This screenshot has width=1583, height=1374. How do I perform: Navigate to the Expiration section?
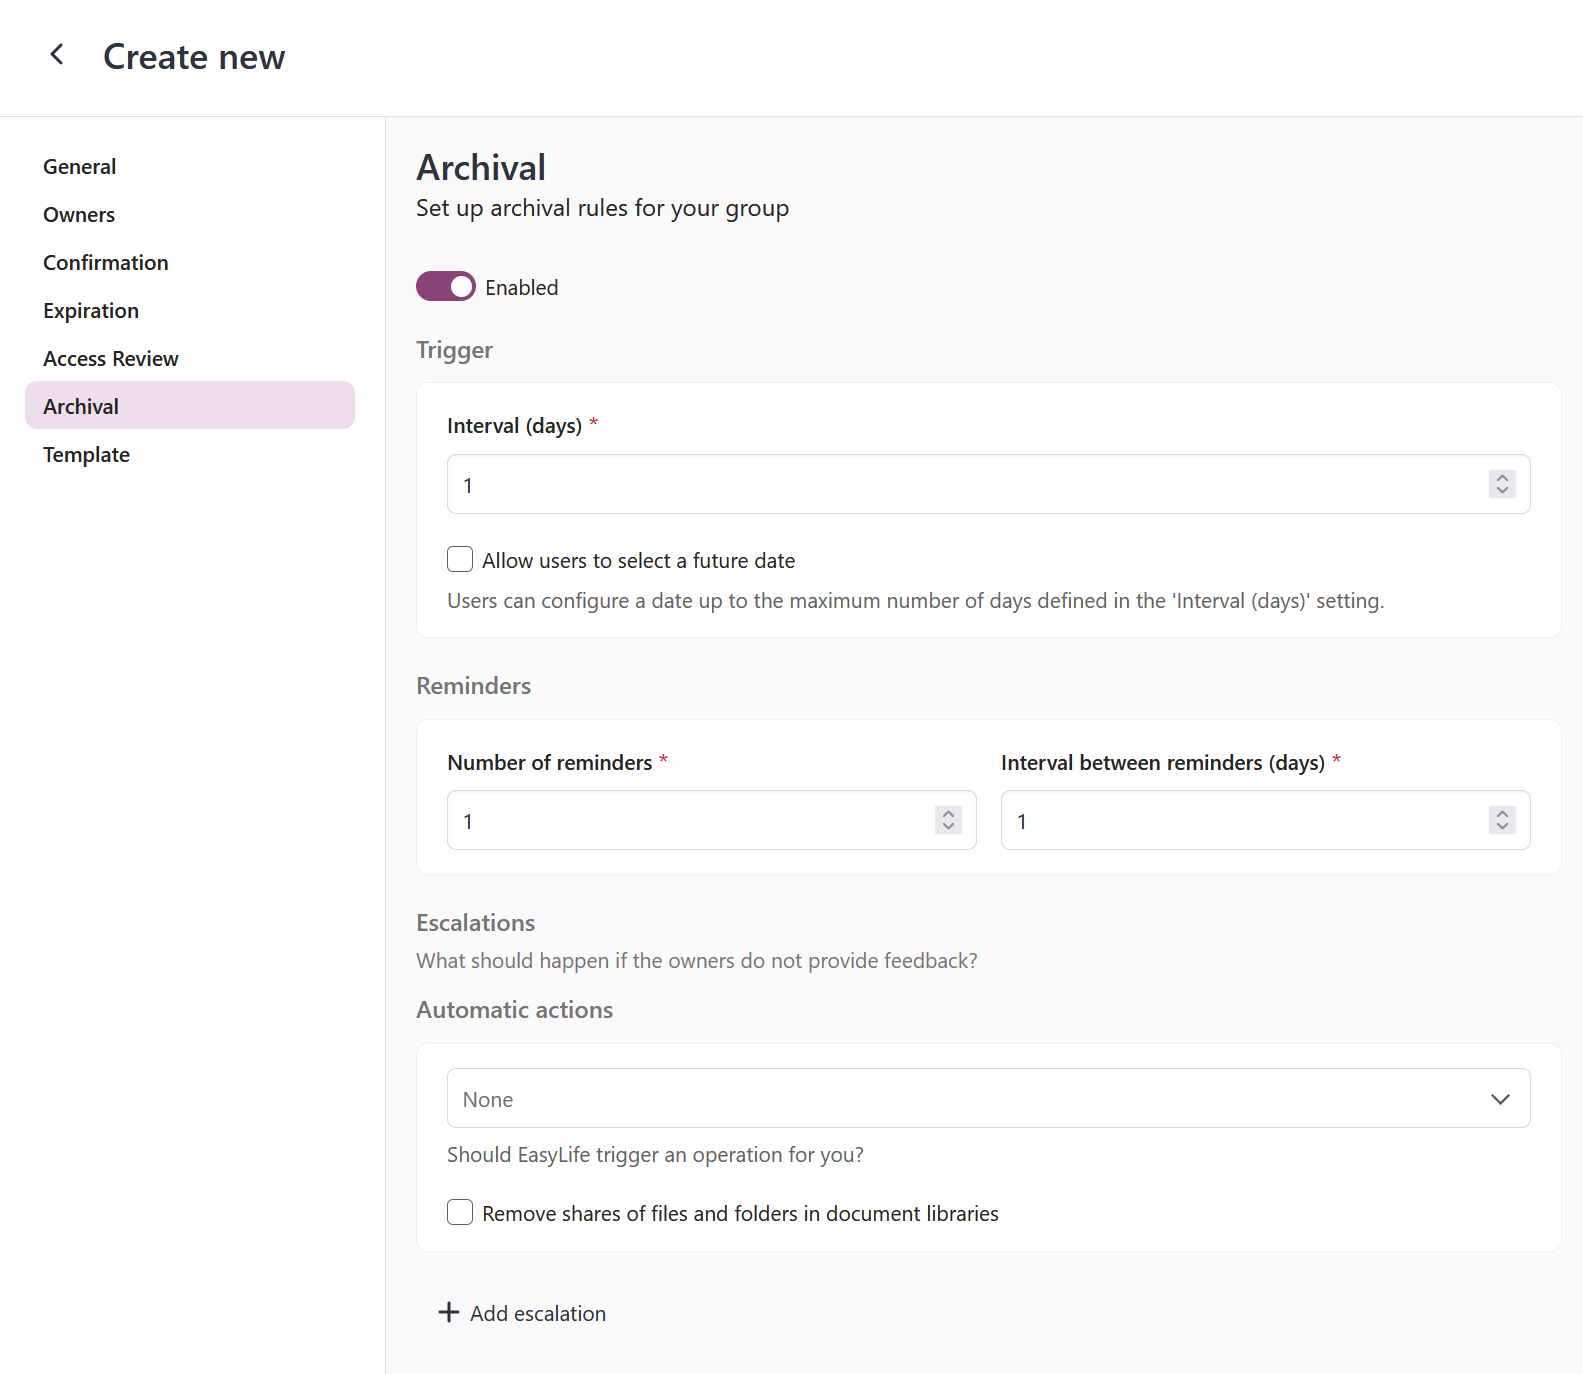coord(91,311)
